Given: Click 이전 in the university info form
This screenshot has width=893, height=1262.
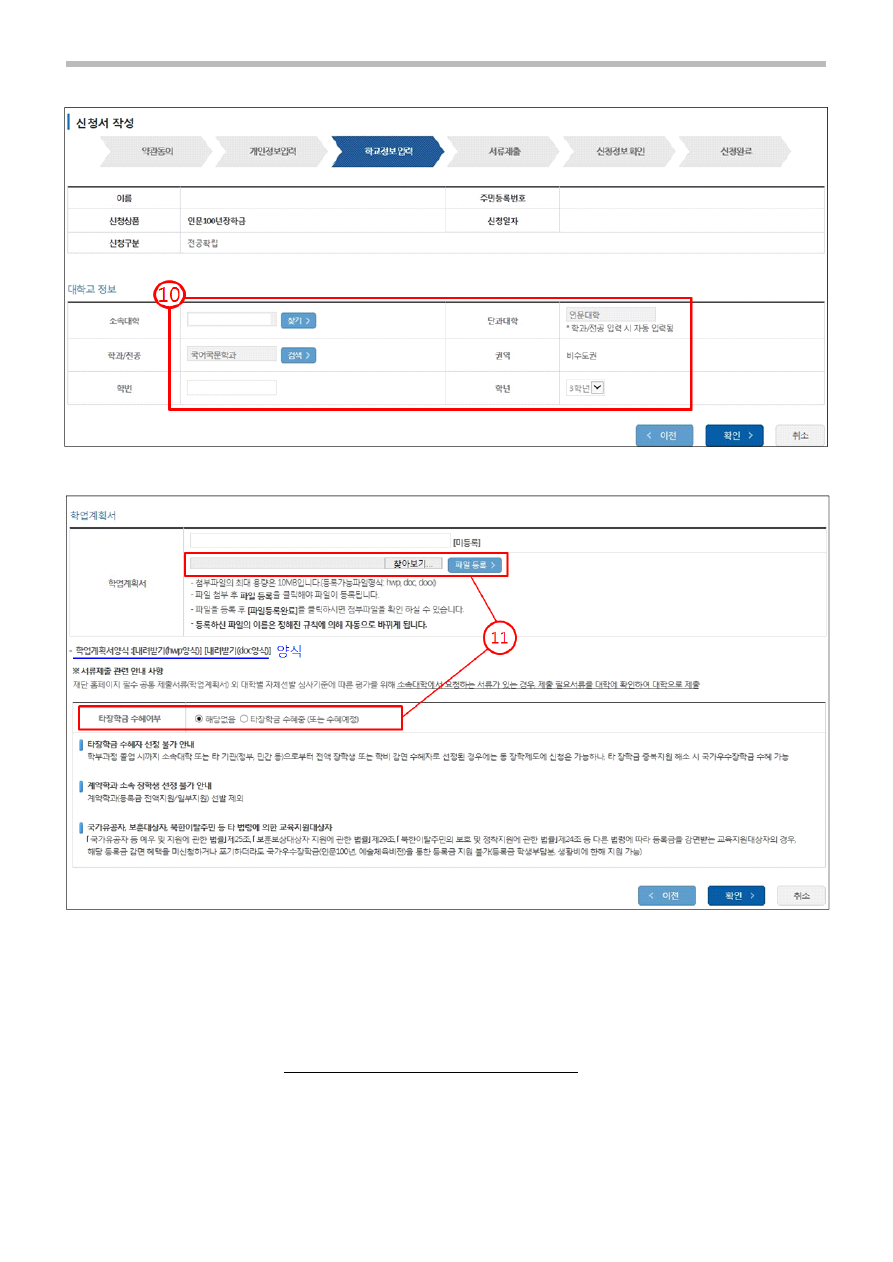Looking at the screenshot, I should (665, 435).
